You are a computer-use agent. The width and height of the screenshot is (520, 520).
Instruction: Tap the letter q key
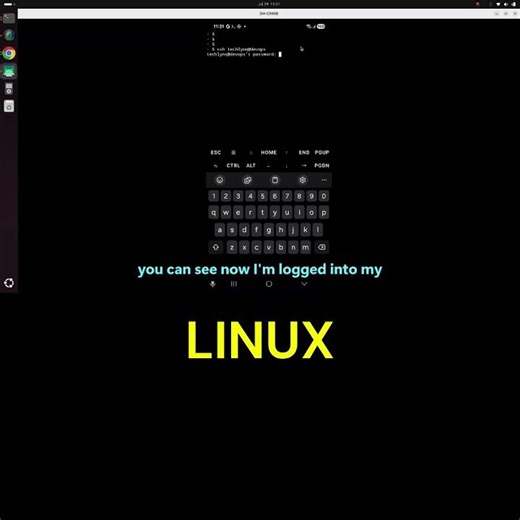214,212
